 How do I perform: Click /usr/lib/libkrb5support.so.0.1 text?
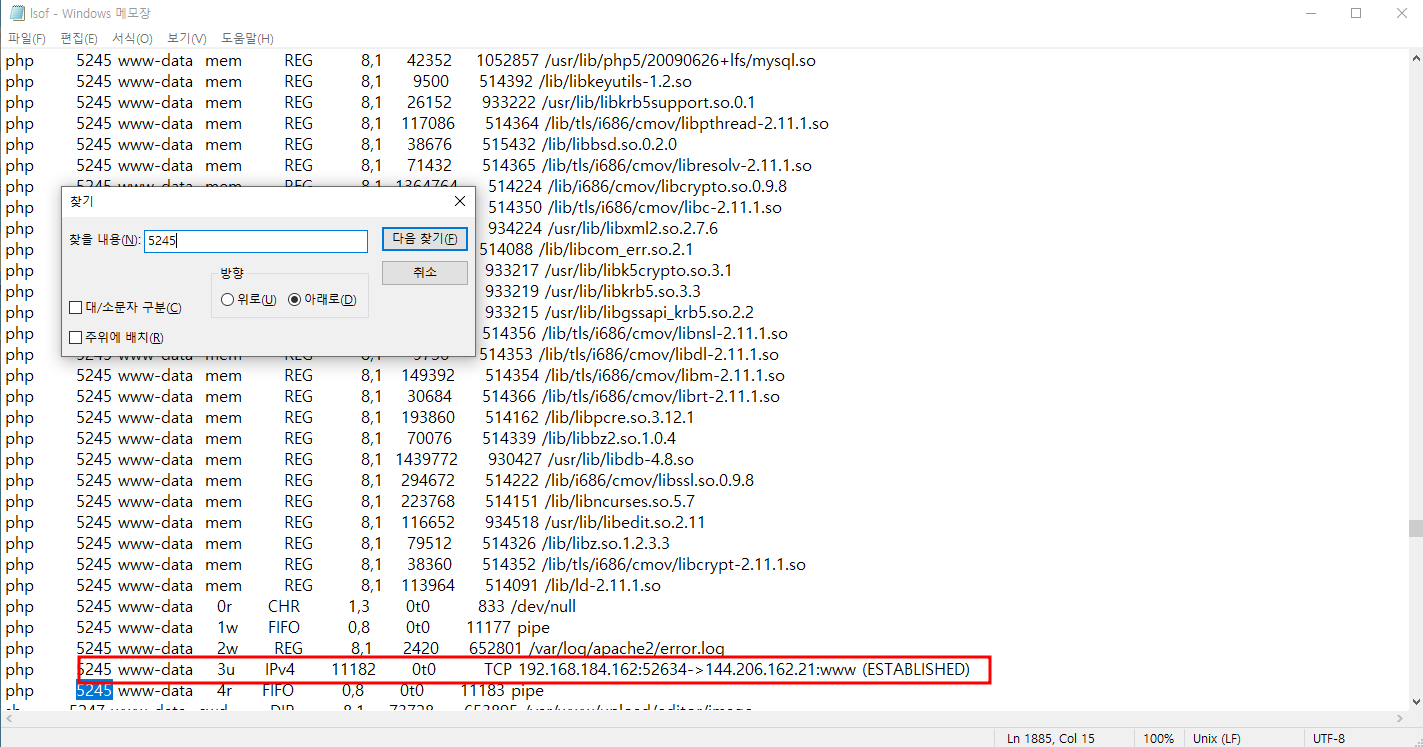(x=648, y=103)
